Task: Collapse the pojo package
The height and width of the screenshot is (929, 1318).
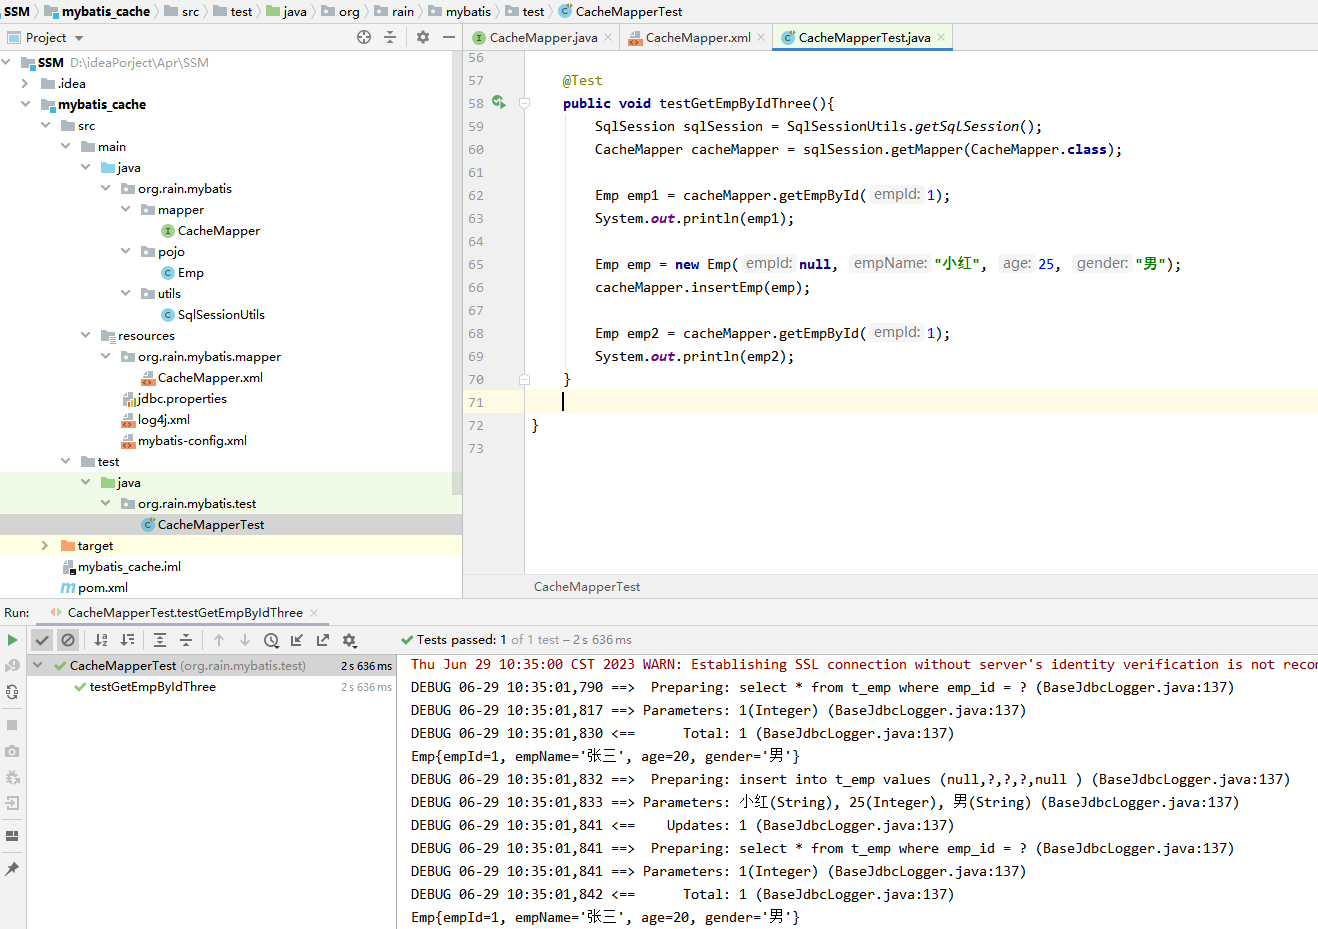Action: point(125,251)
